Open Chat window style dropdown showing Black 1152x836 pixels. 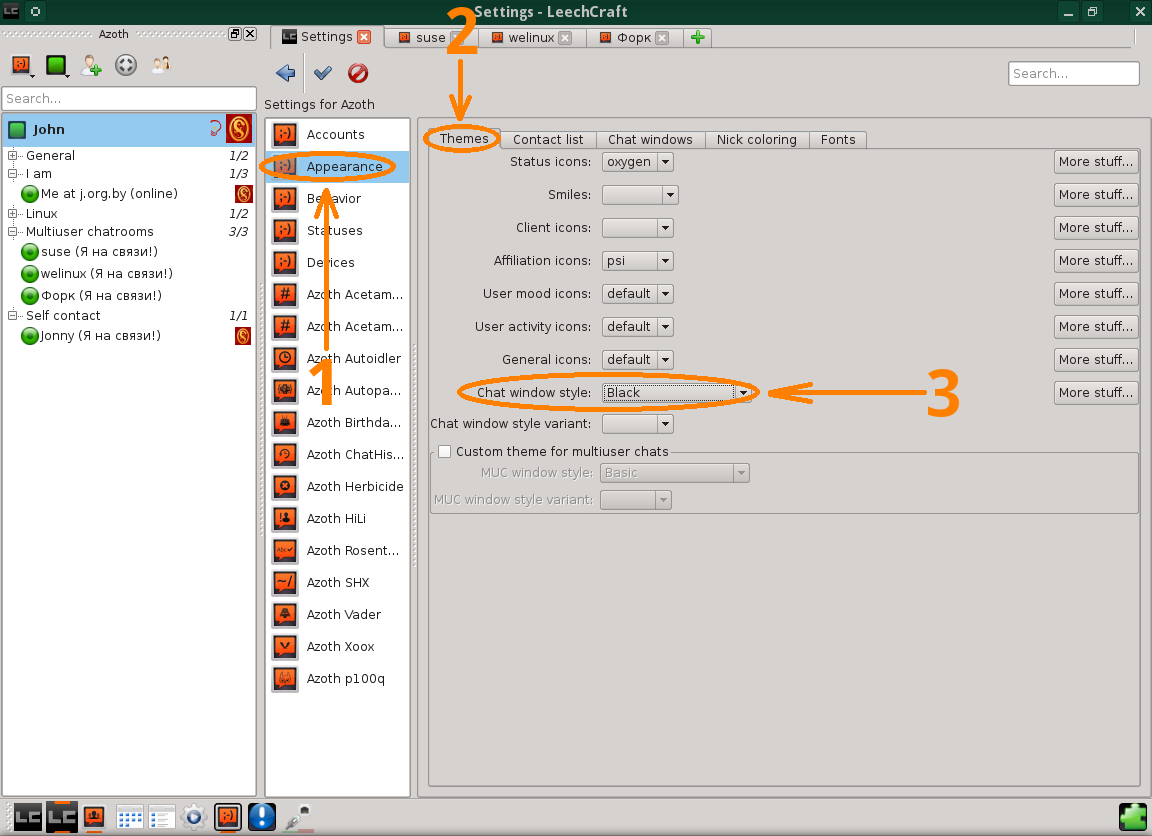pyautogui.click(x=677, y=393)
